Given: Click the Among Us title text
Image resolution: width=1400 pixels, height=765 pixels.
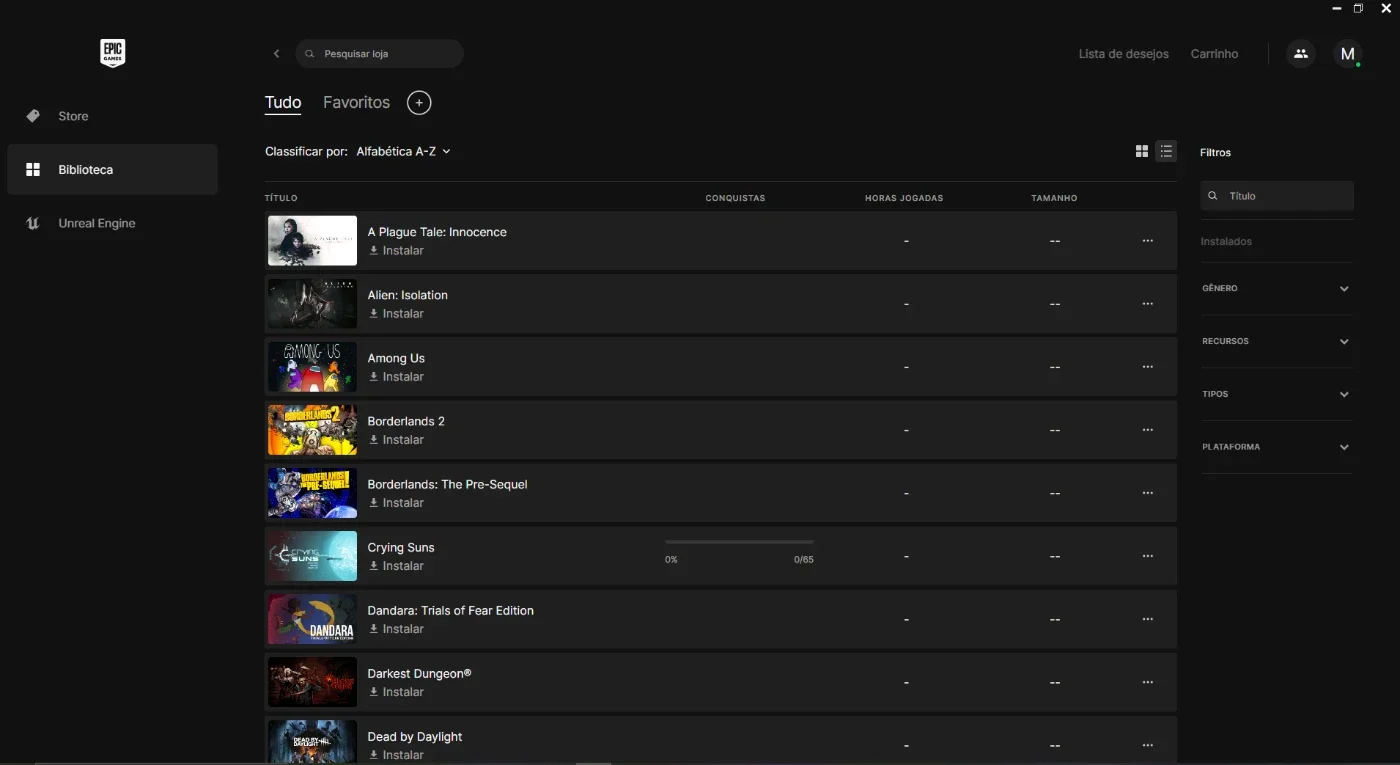Looking at the screenshot, I should click(396, 358).
